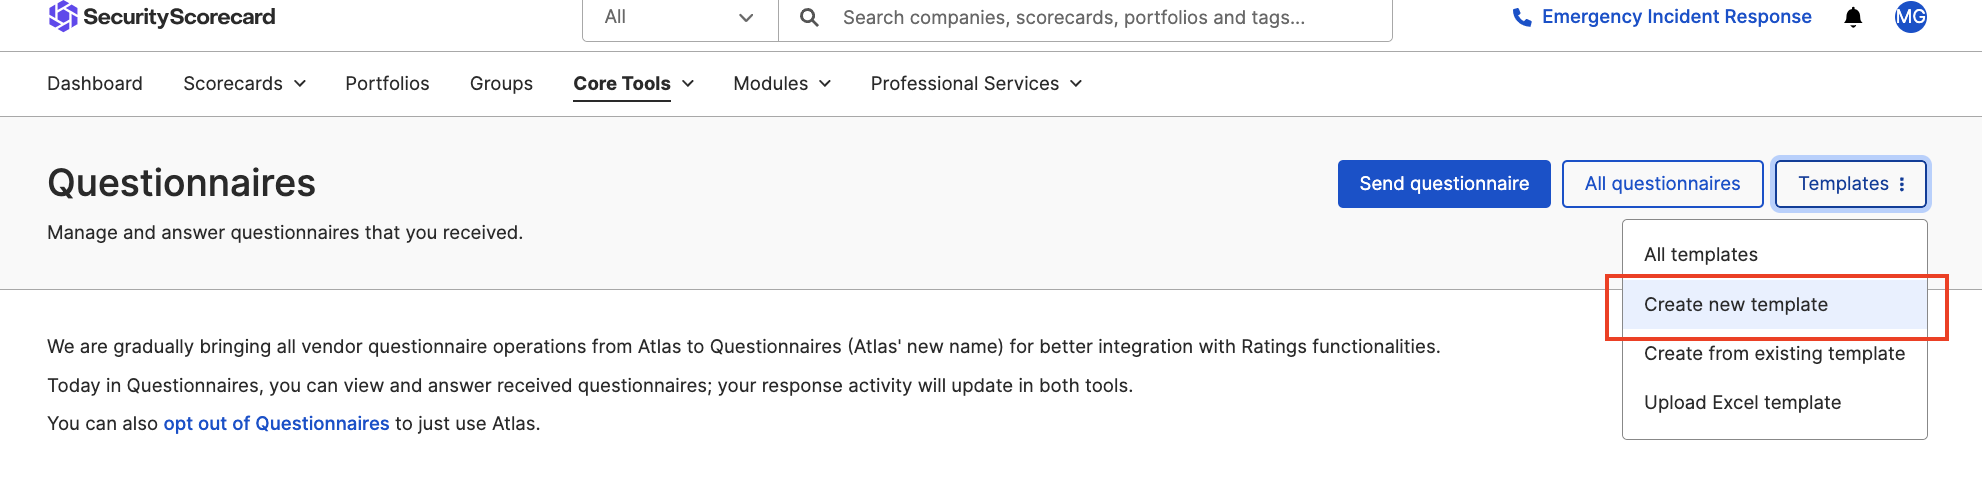Image resolution: width=1982 pixels, height=502 pixels.
Task: Expand the Professional Services menu
Action: (x=976, y=84)
